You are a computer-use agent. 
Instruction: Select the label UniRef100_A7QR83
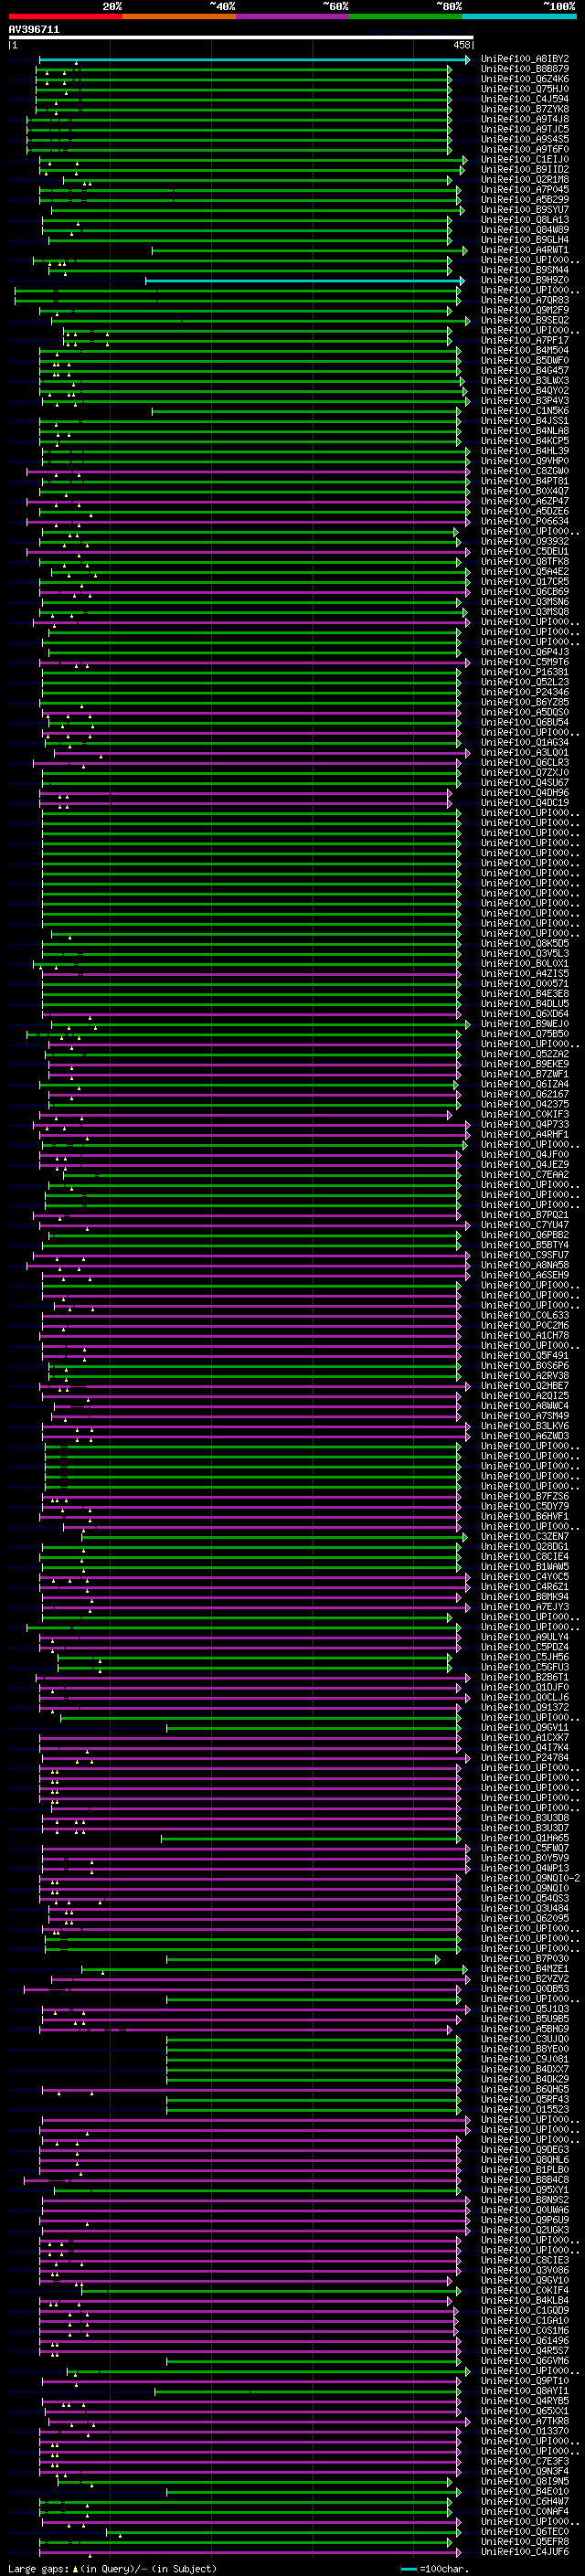pyautogui.click(x=525, y=300)
